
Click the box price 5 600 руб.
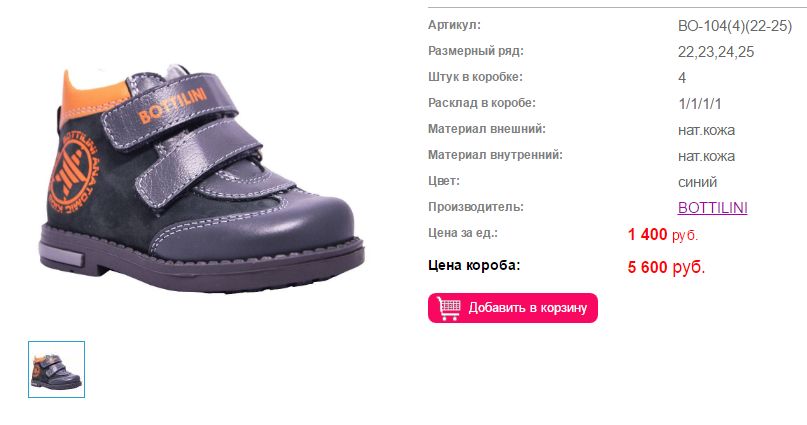666,267
